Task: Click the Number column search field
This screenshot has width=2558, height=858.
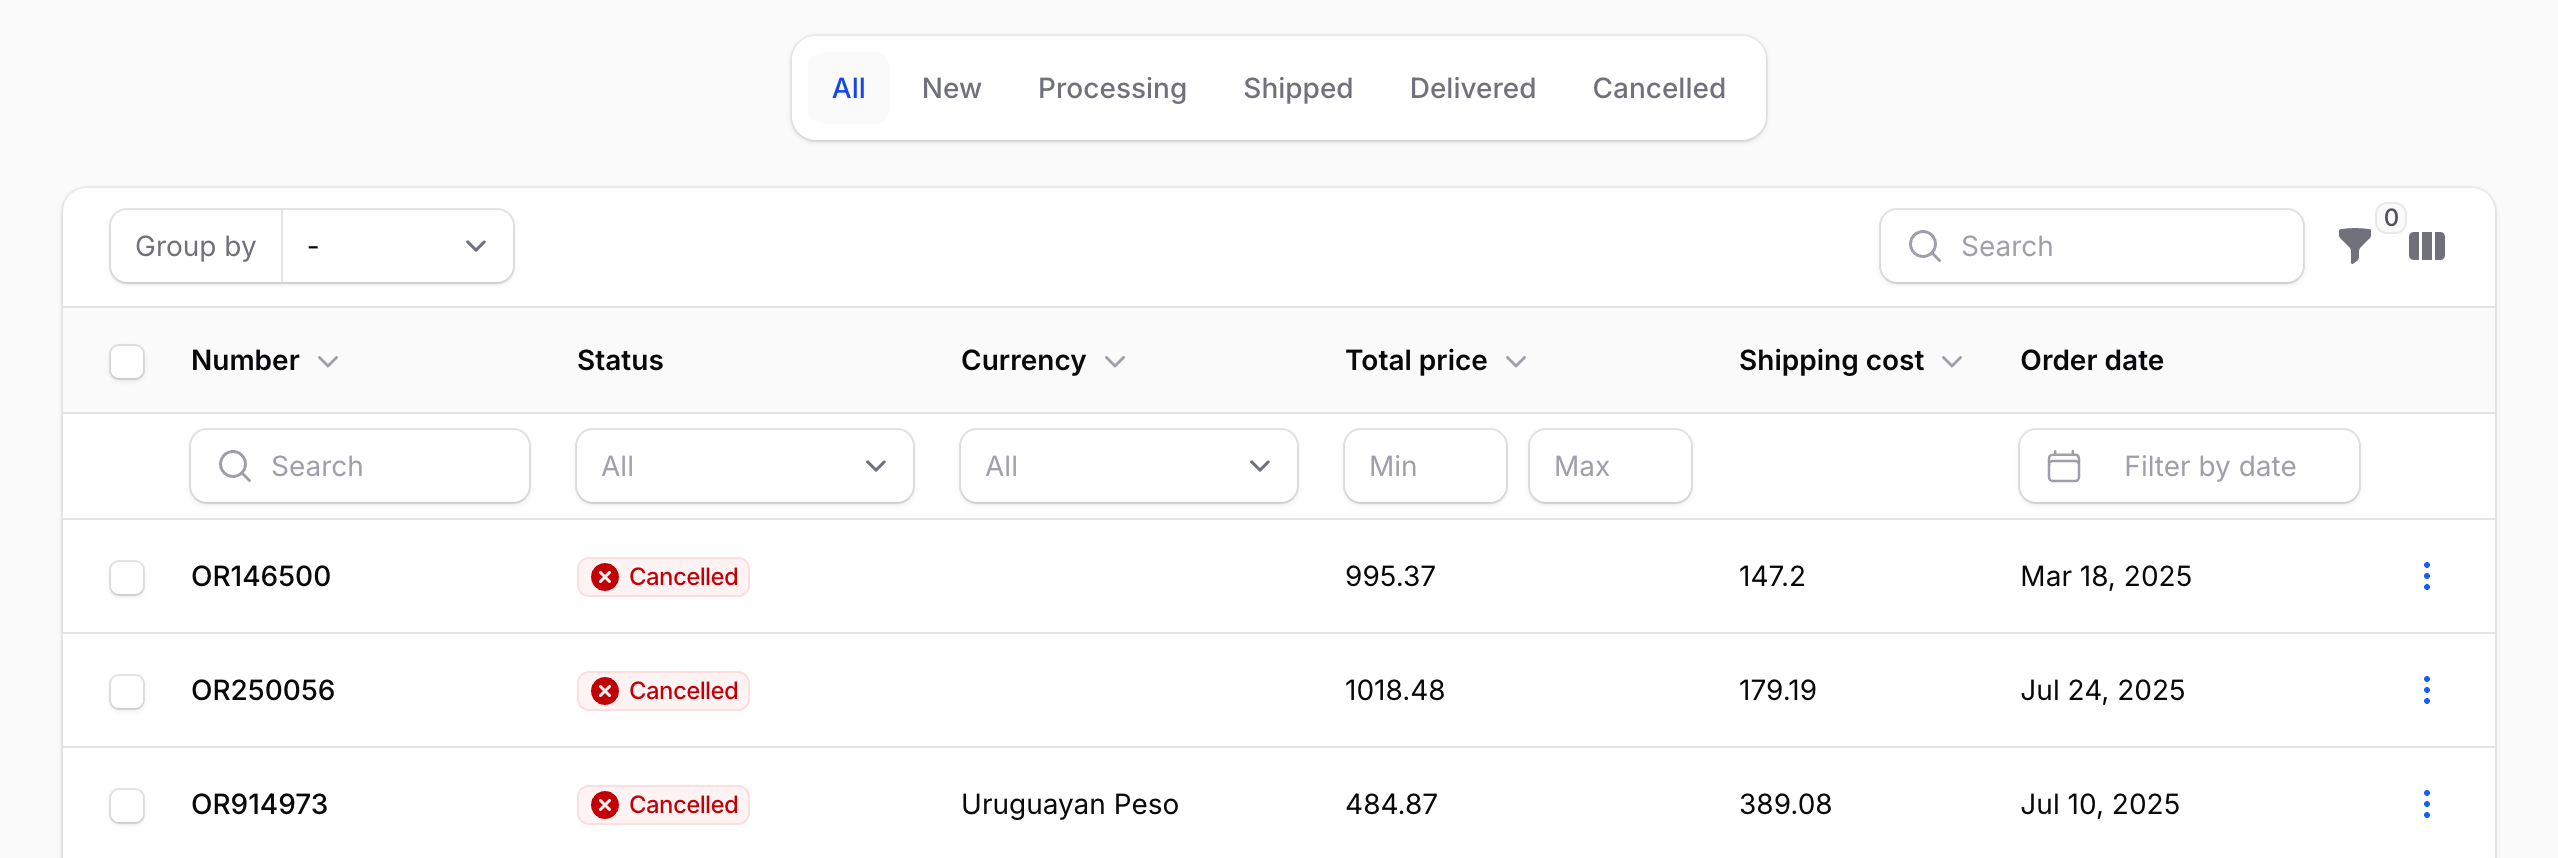Action: point(360,466)
